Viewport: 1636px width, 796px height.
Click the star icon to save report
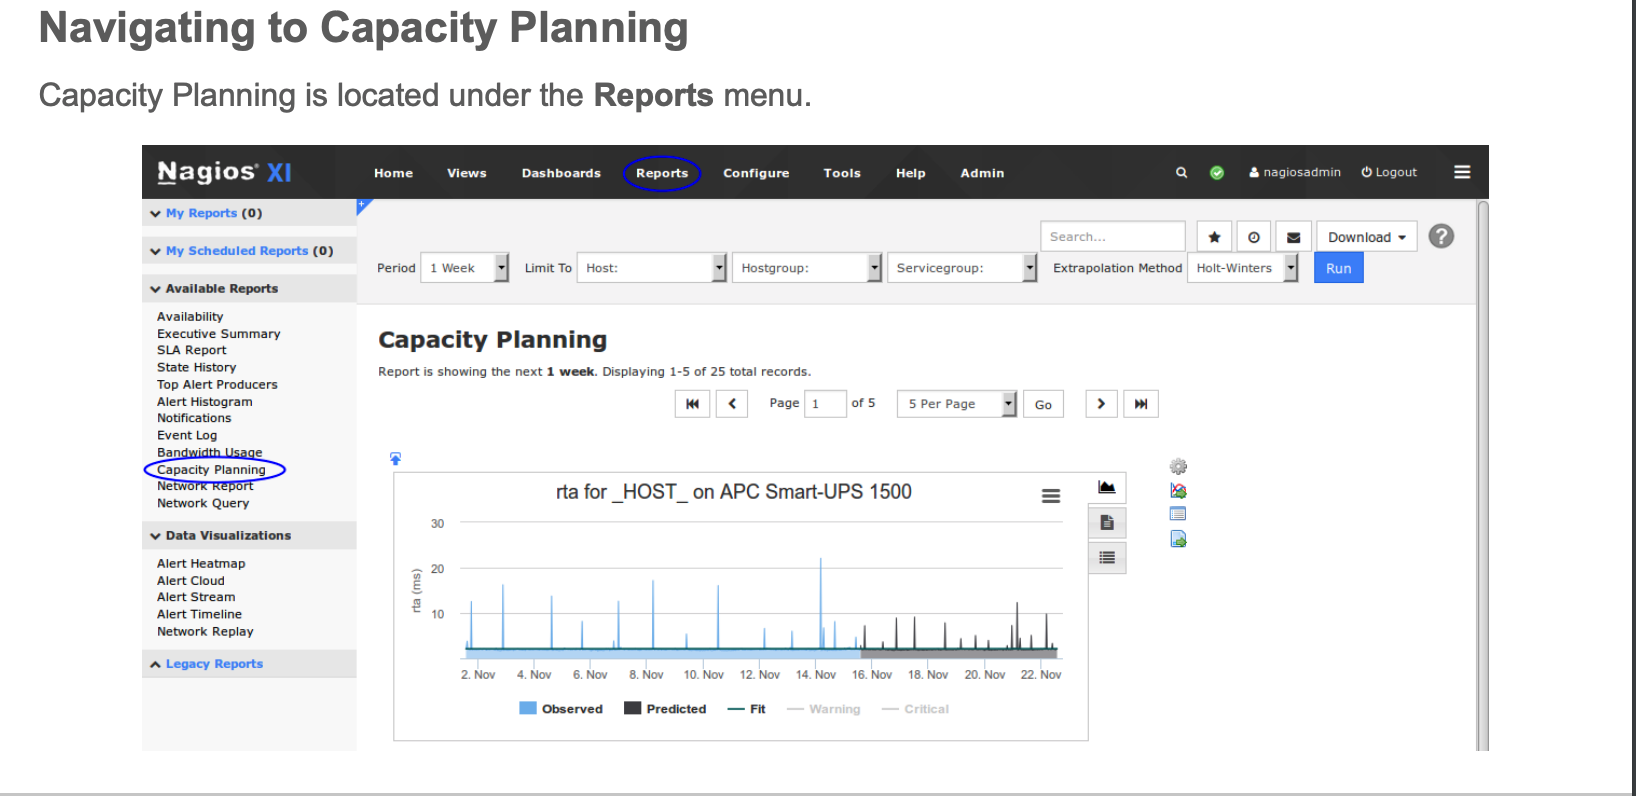point(1214,237)
